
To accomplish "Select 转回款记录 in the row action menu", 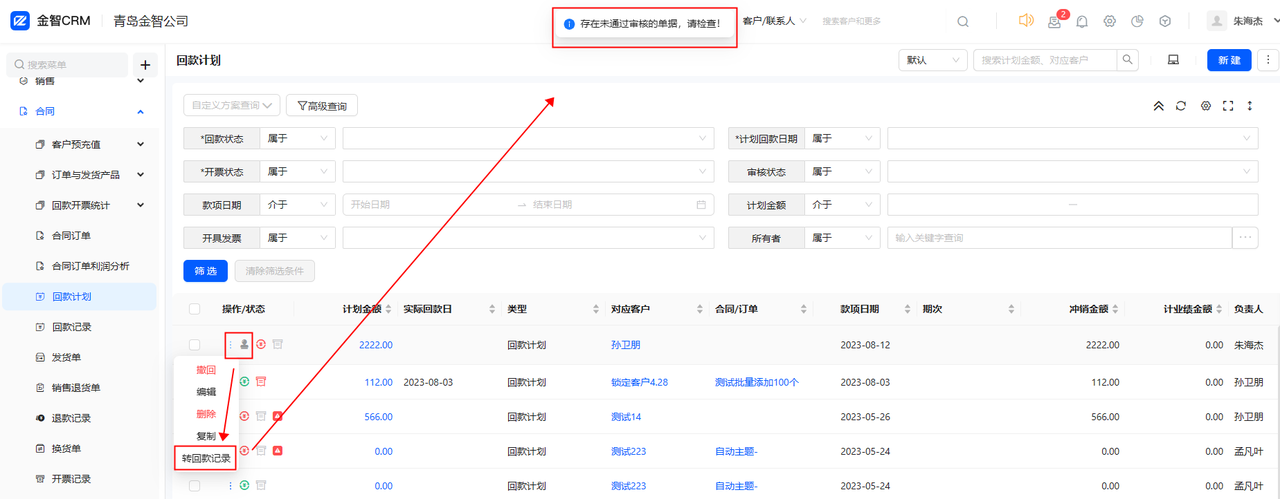I will pos(206,459).
